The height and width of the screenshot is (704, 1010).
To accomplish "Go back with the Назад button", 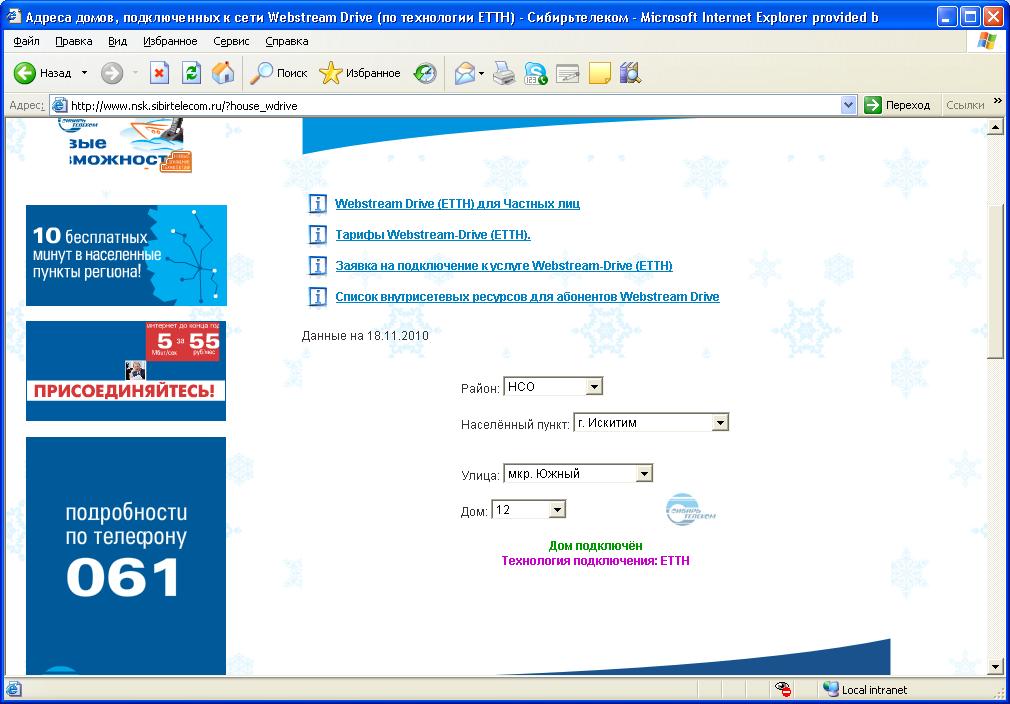I will [x=43, y=73].
